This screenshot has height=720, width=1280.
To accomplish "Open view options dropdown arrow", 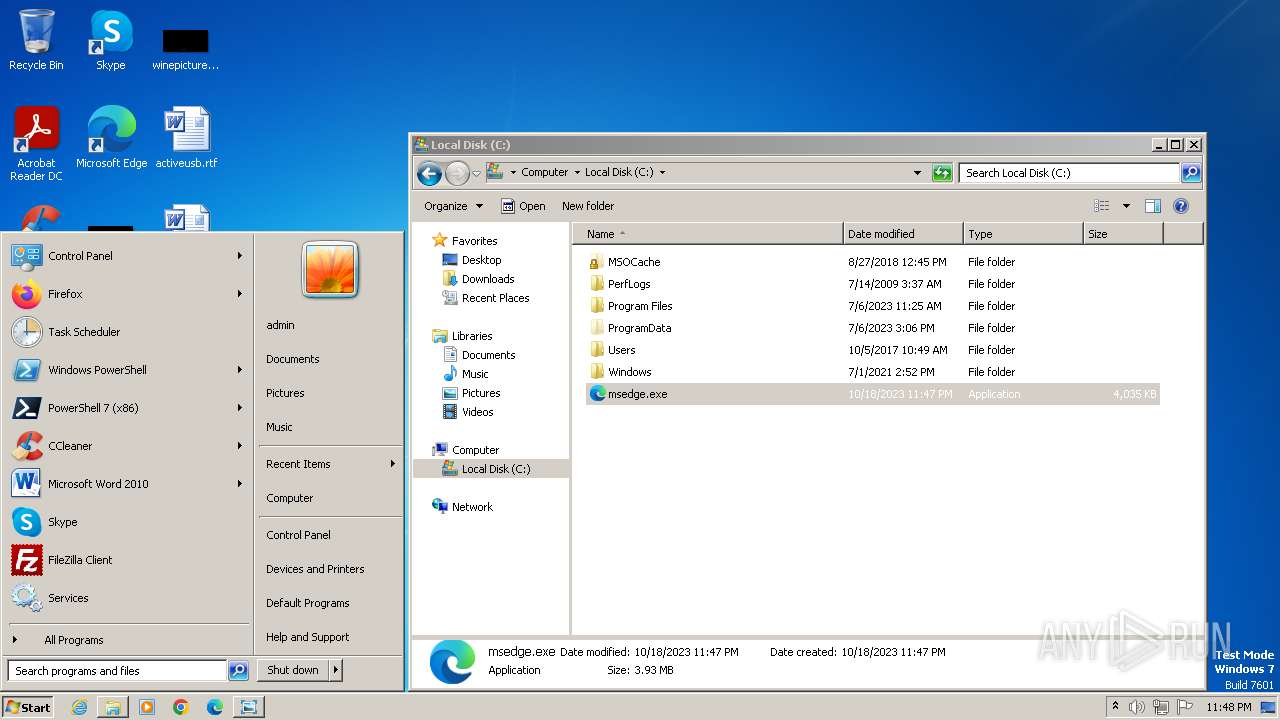I will click(x=1126, y=206).
